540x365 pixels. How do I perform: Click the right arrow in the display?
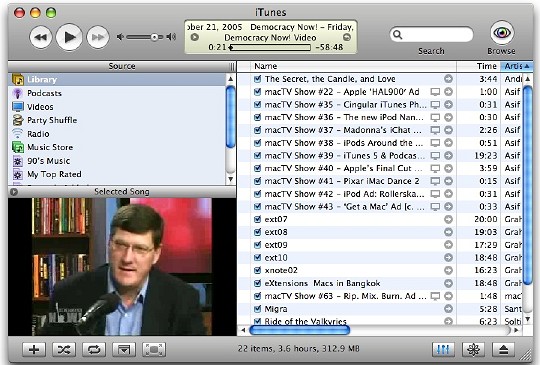coord(347,37)
